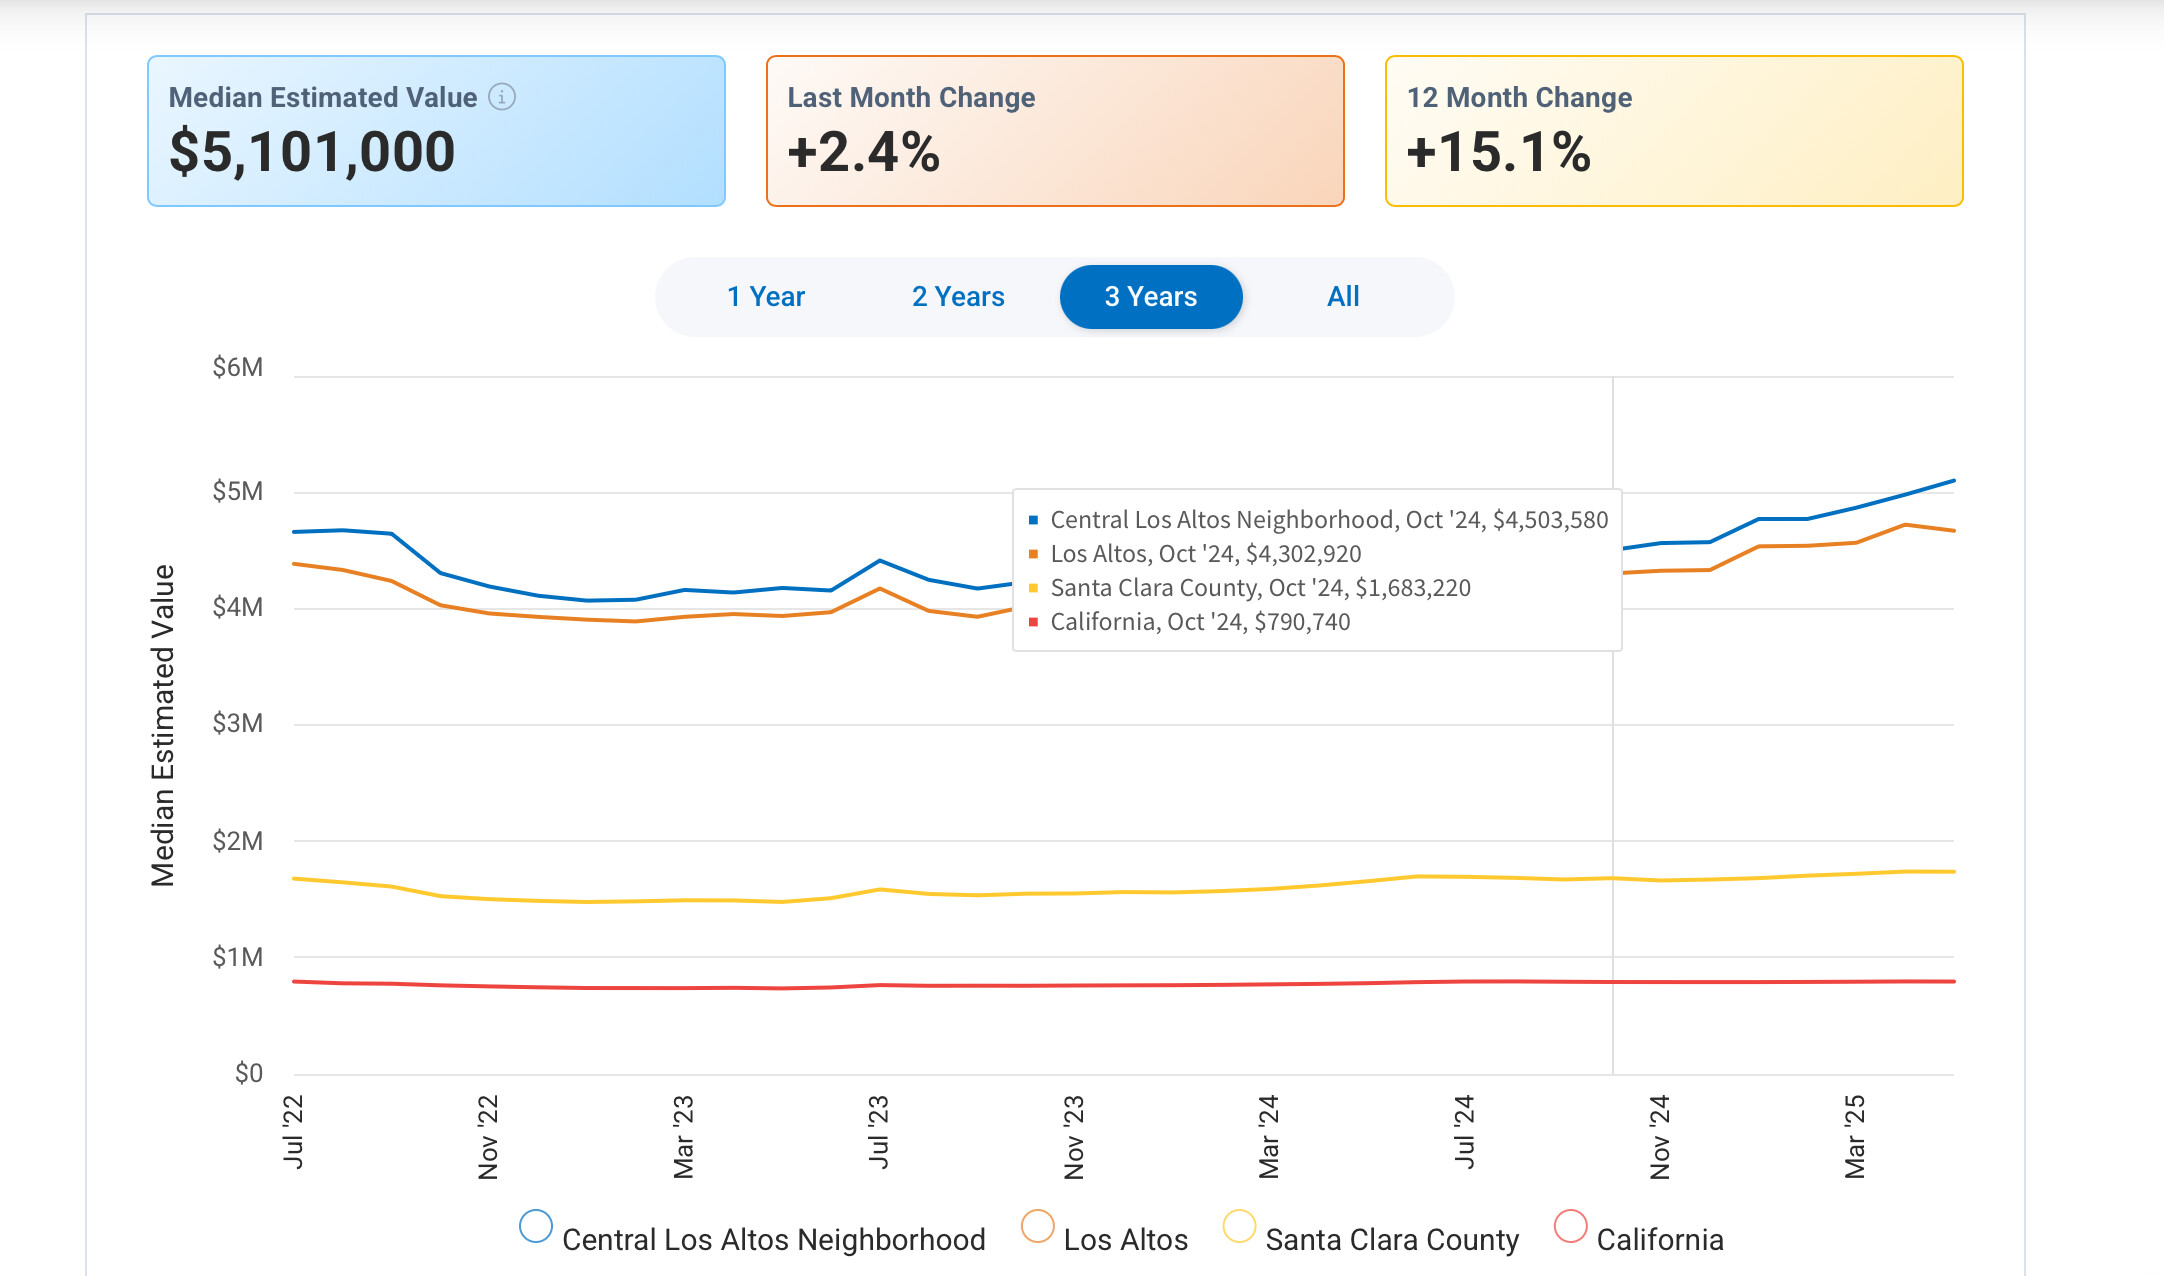2164x1276 pixels.
Task: Toggle Los Altos orange legend circle
Action: pos(1037,1227)
